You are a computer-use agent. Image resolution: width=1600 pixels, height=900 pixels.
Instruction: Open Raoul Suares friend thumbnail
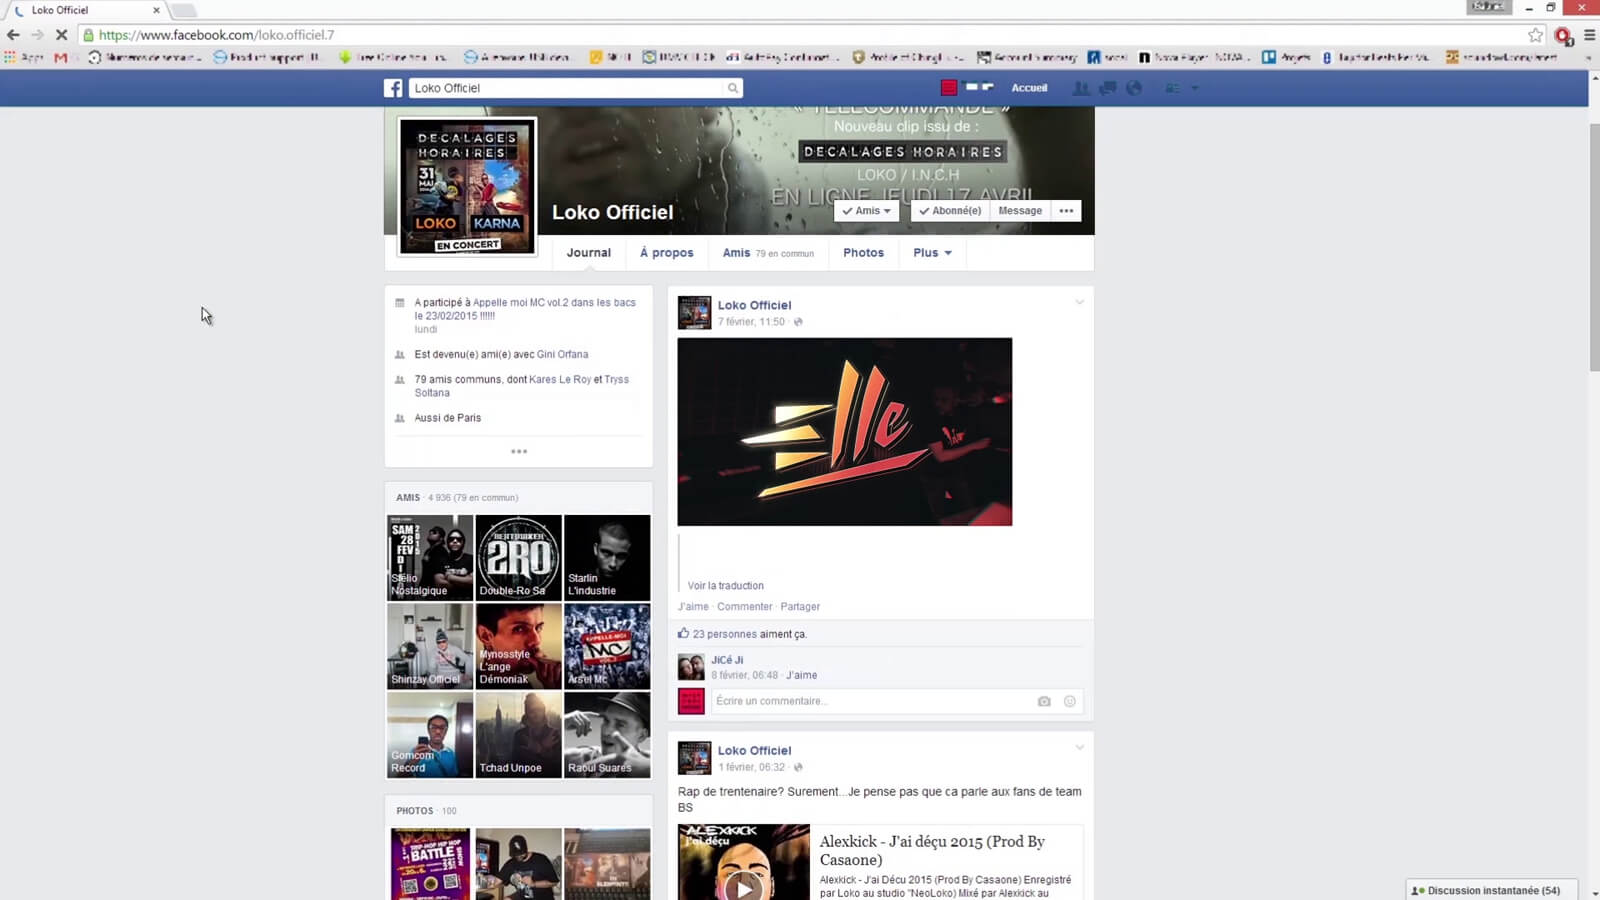click(x=607, y=735)
